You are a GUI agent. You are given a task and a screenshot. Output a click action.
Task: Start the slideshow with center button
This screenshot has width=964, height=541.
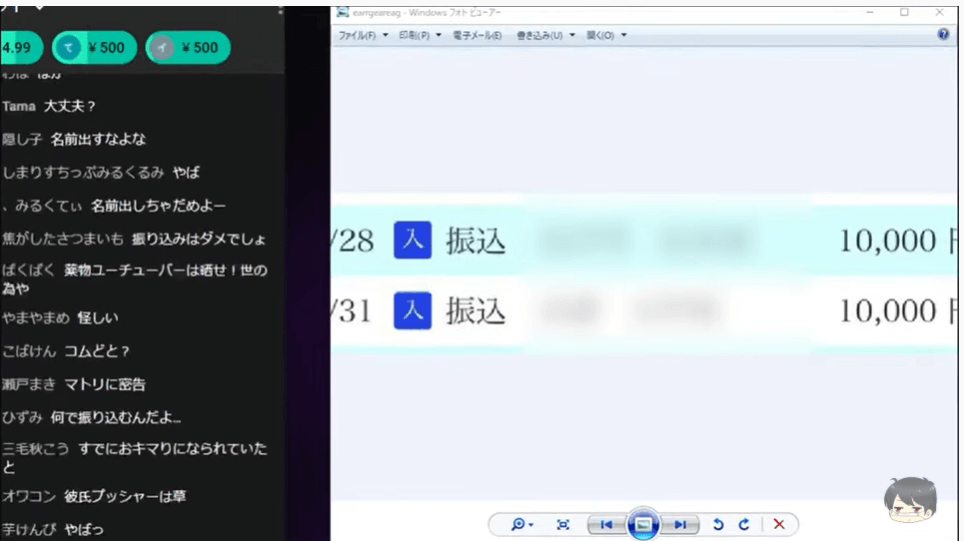643,524
